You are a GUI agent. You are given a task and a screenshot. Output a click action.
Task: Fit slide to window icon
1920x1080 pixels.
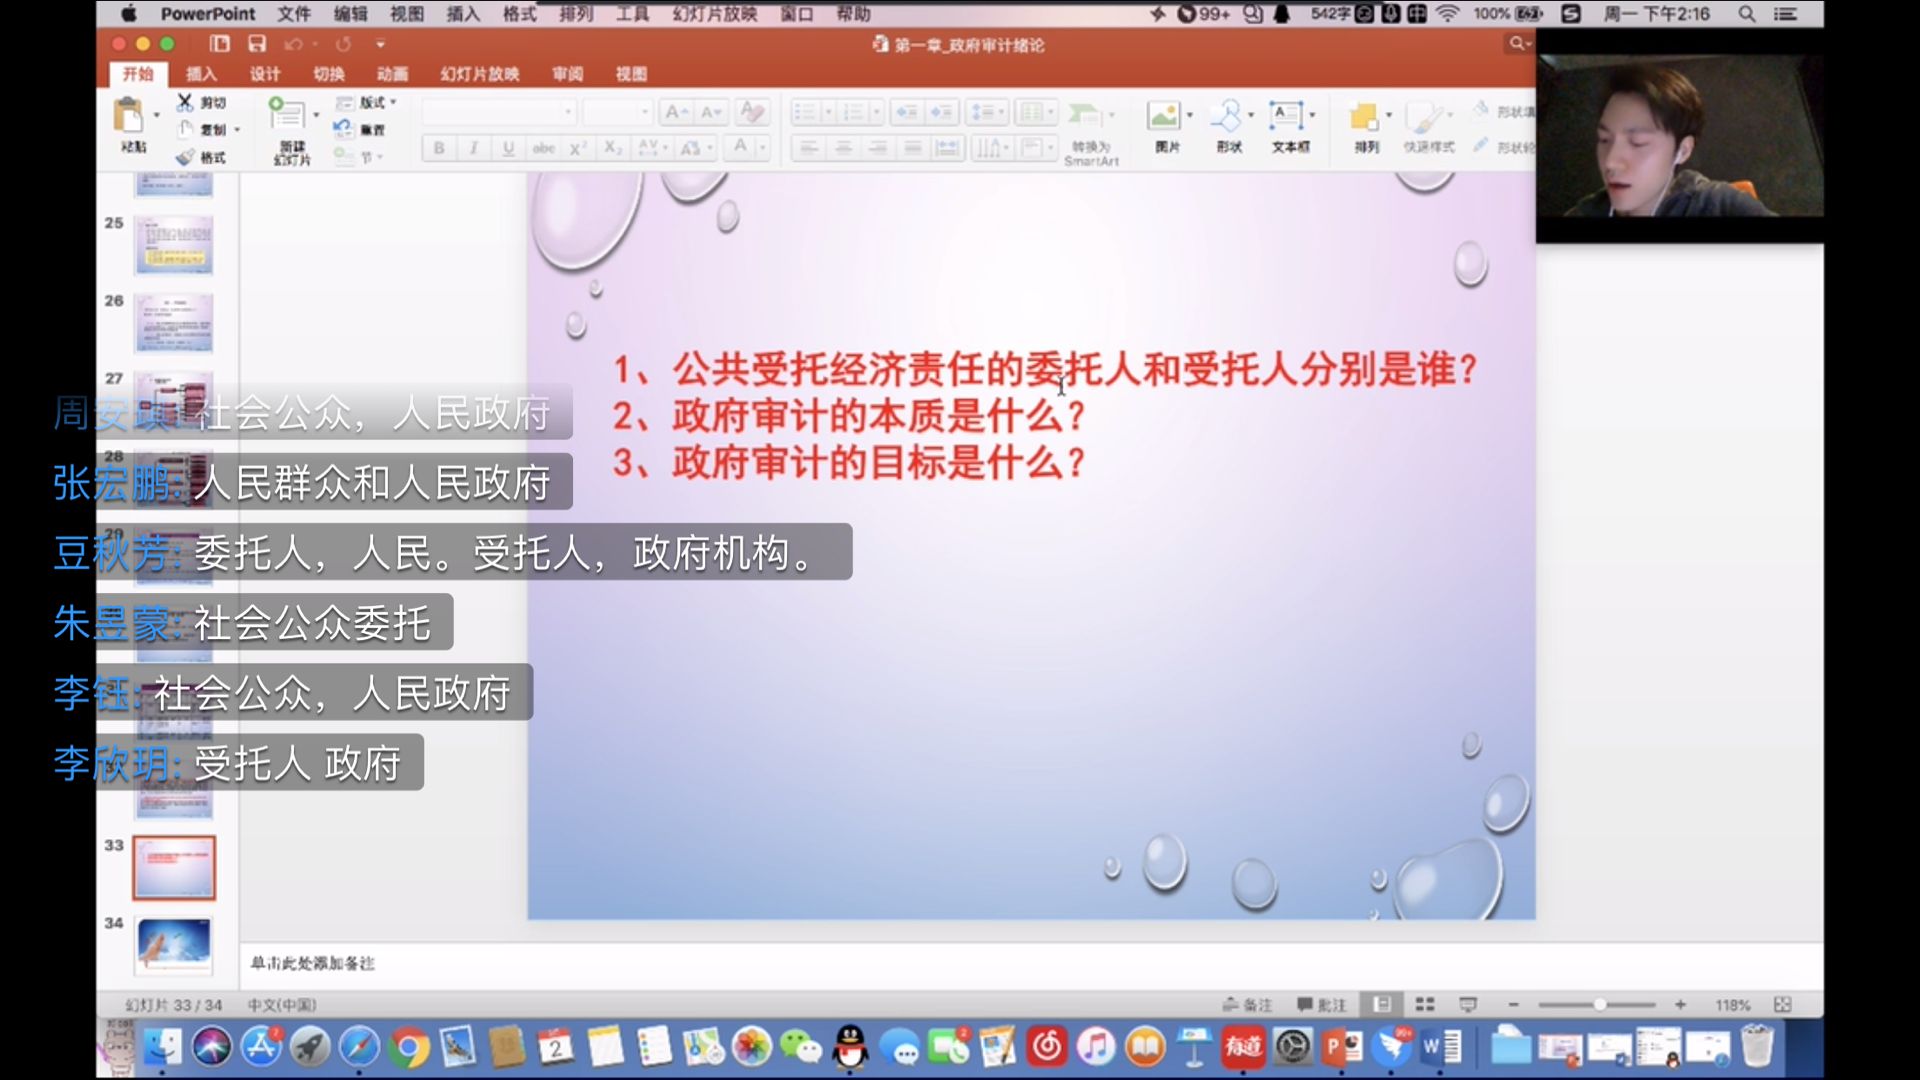coord(1782,1004)
